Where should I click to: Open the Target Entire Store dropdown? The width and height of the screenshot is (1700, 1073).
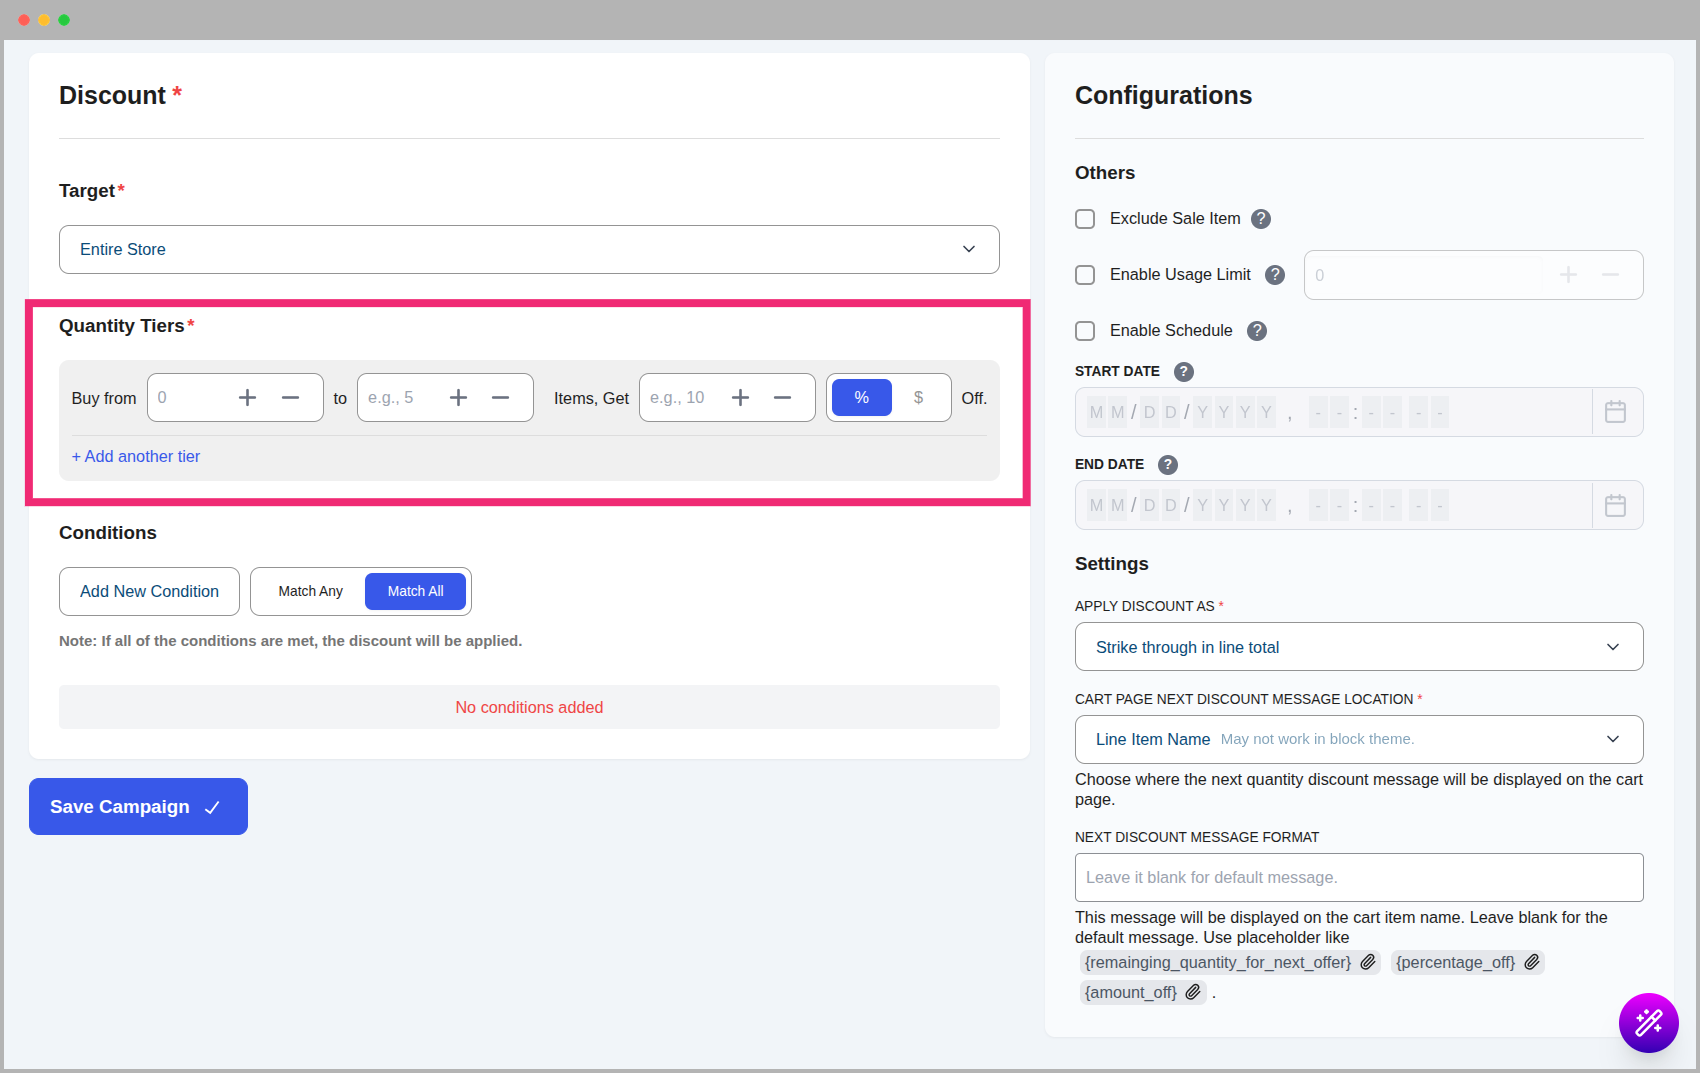529,249
